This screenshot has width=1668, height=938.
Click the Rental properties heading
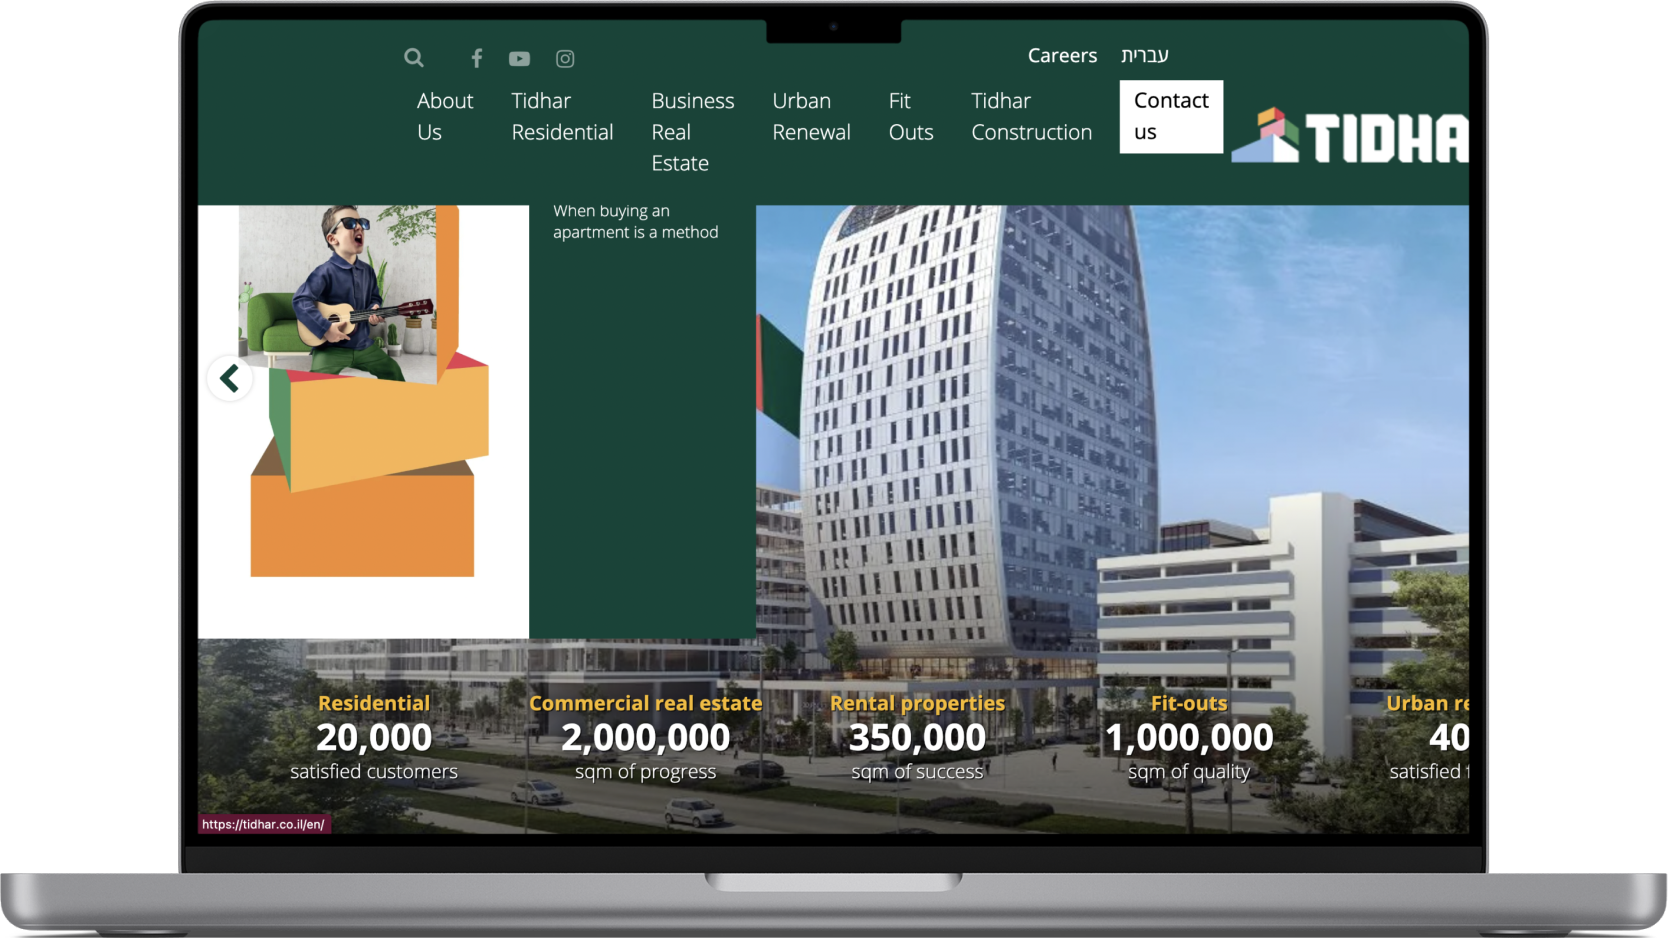click(x=917, y=703)
